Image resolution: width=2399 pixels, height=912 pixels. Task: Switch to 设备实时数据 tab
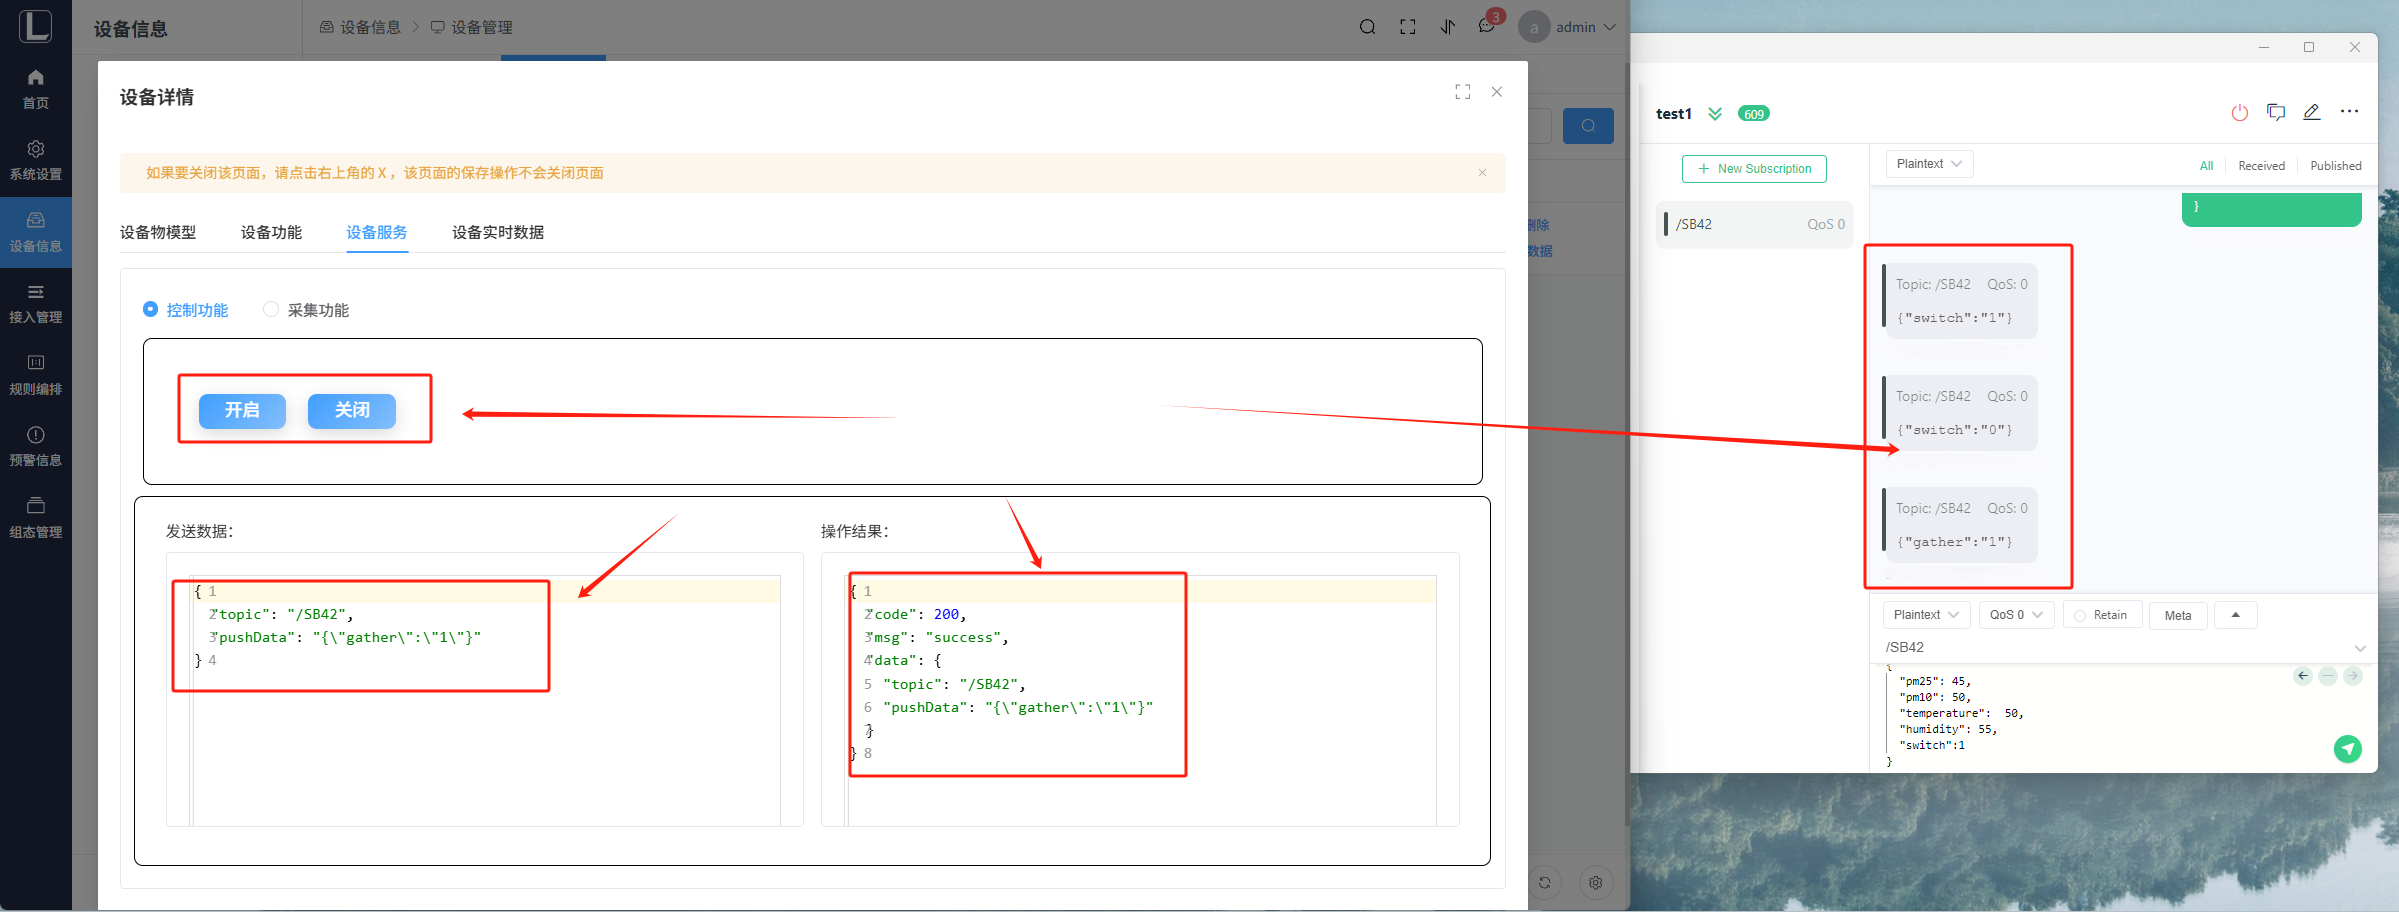[x=497, y=232]
